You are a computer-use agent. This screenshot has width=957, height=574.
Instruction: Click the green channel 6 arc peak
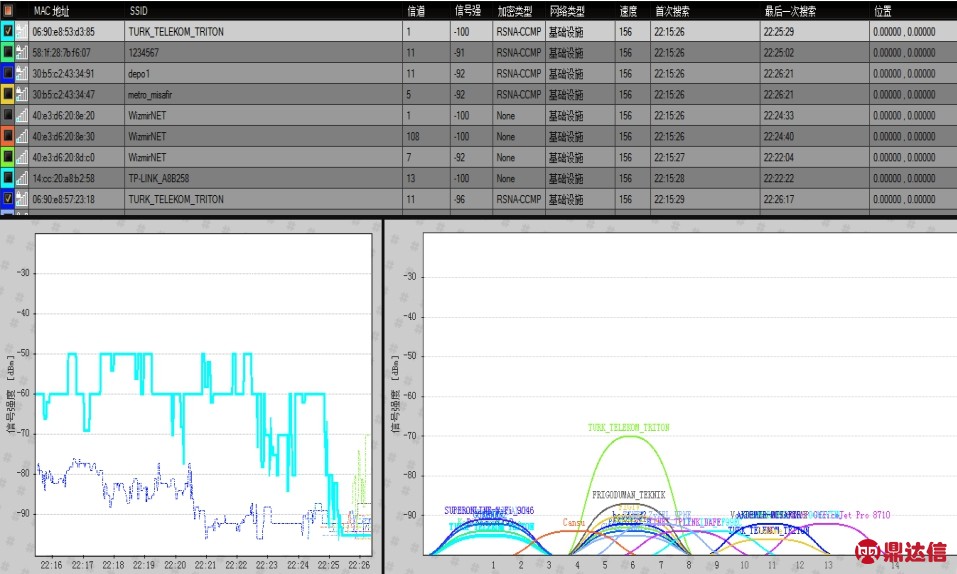pos(631,436)
